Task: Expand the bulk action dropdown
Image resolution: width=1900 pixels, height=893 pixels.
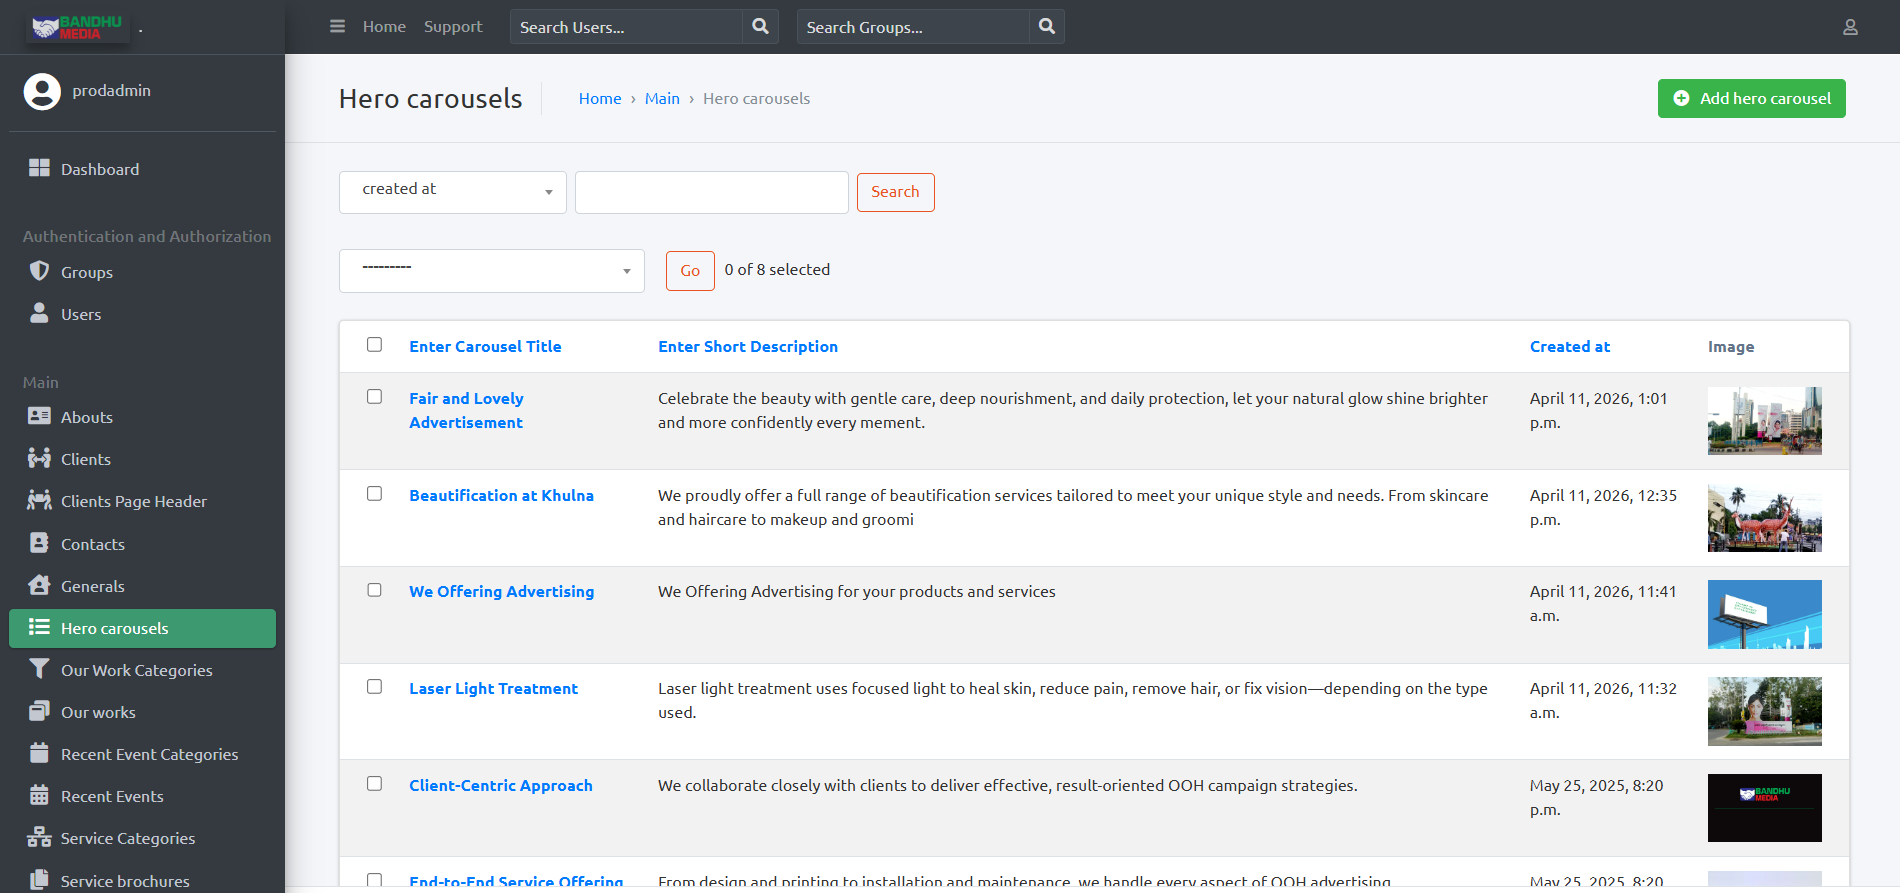Action: [491, 271]
